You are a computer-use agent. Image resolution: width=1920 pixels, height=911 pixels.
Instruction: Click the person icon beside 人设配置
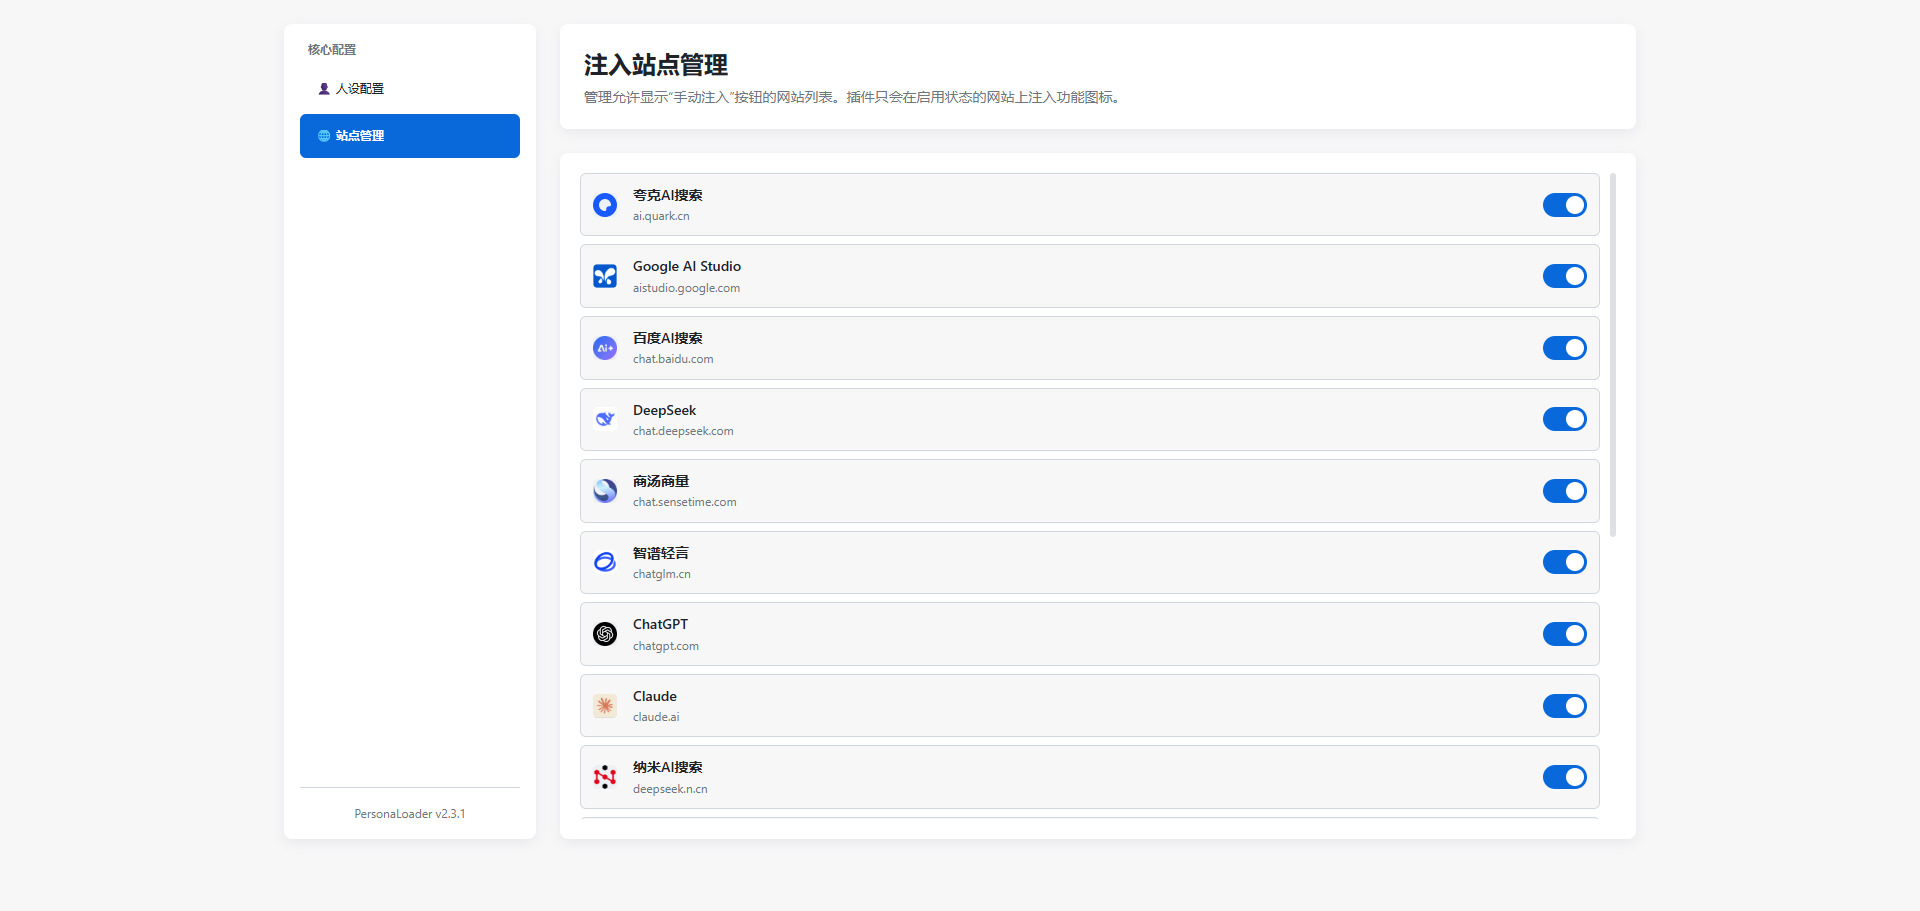click(x=324, y=89)
